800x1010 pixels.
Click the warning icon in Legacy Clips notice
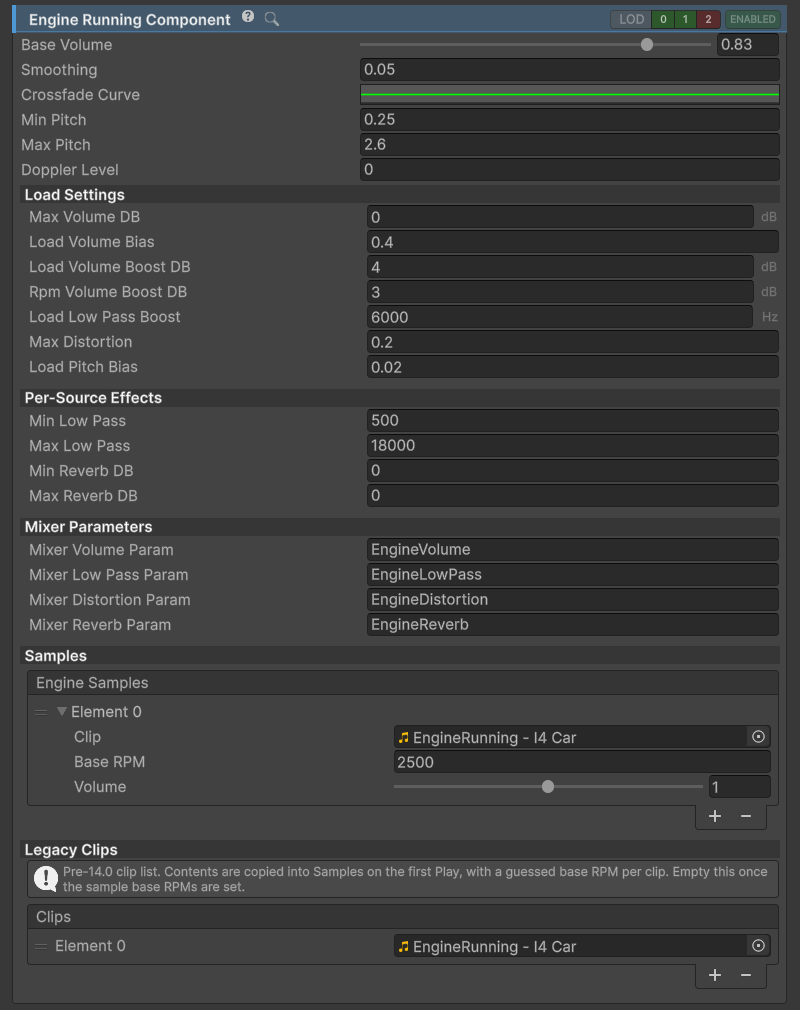coord(46,879)
